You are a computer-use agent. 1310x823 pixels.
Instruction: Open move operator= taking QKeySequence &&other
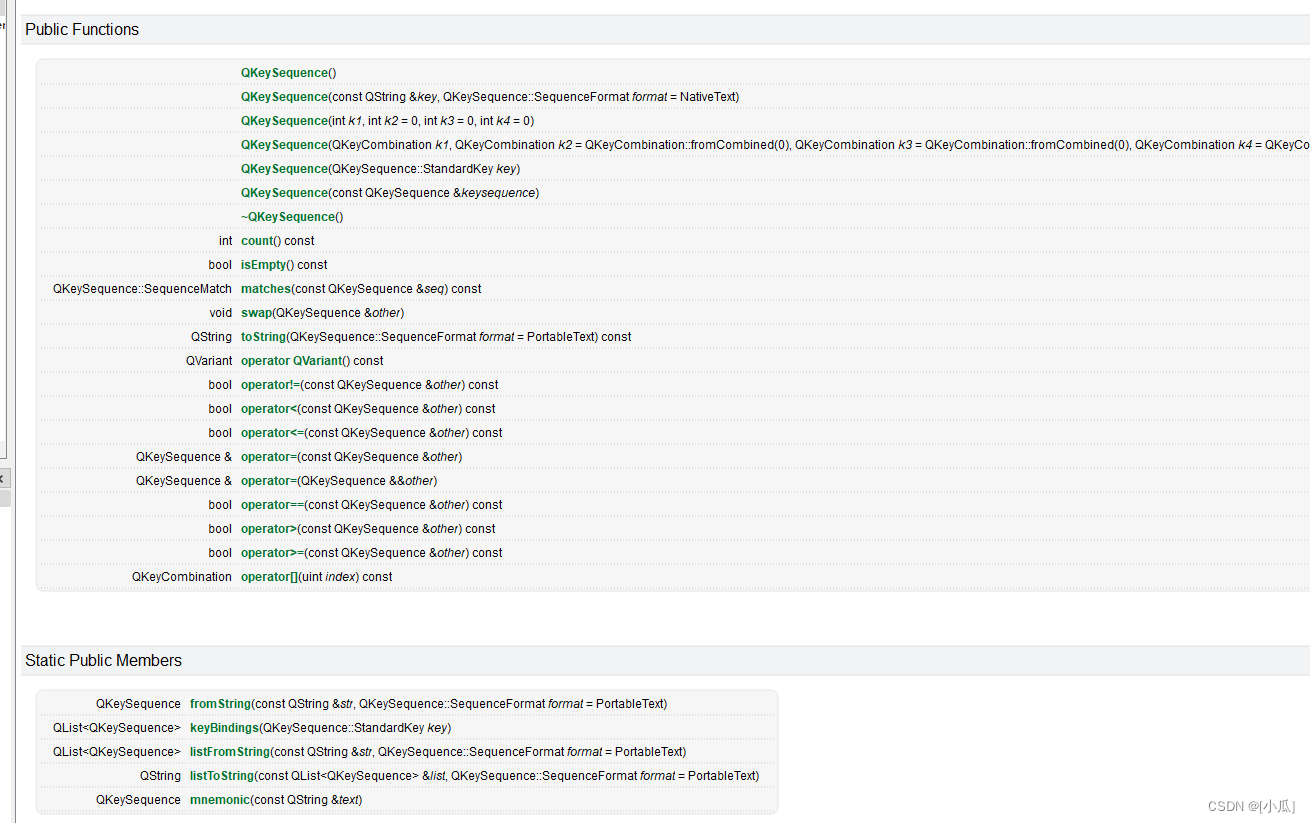tap(269, 481)
